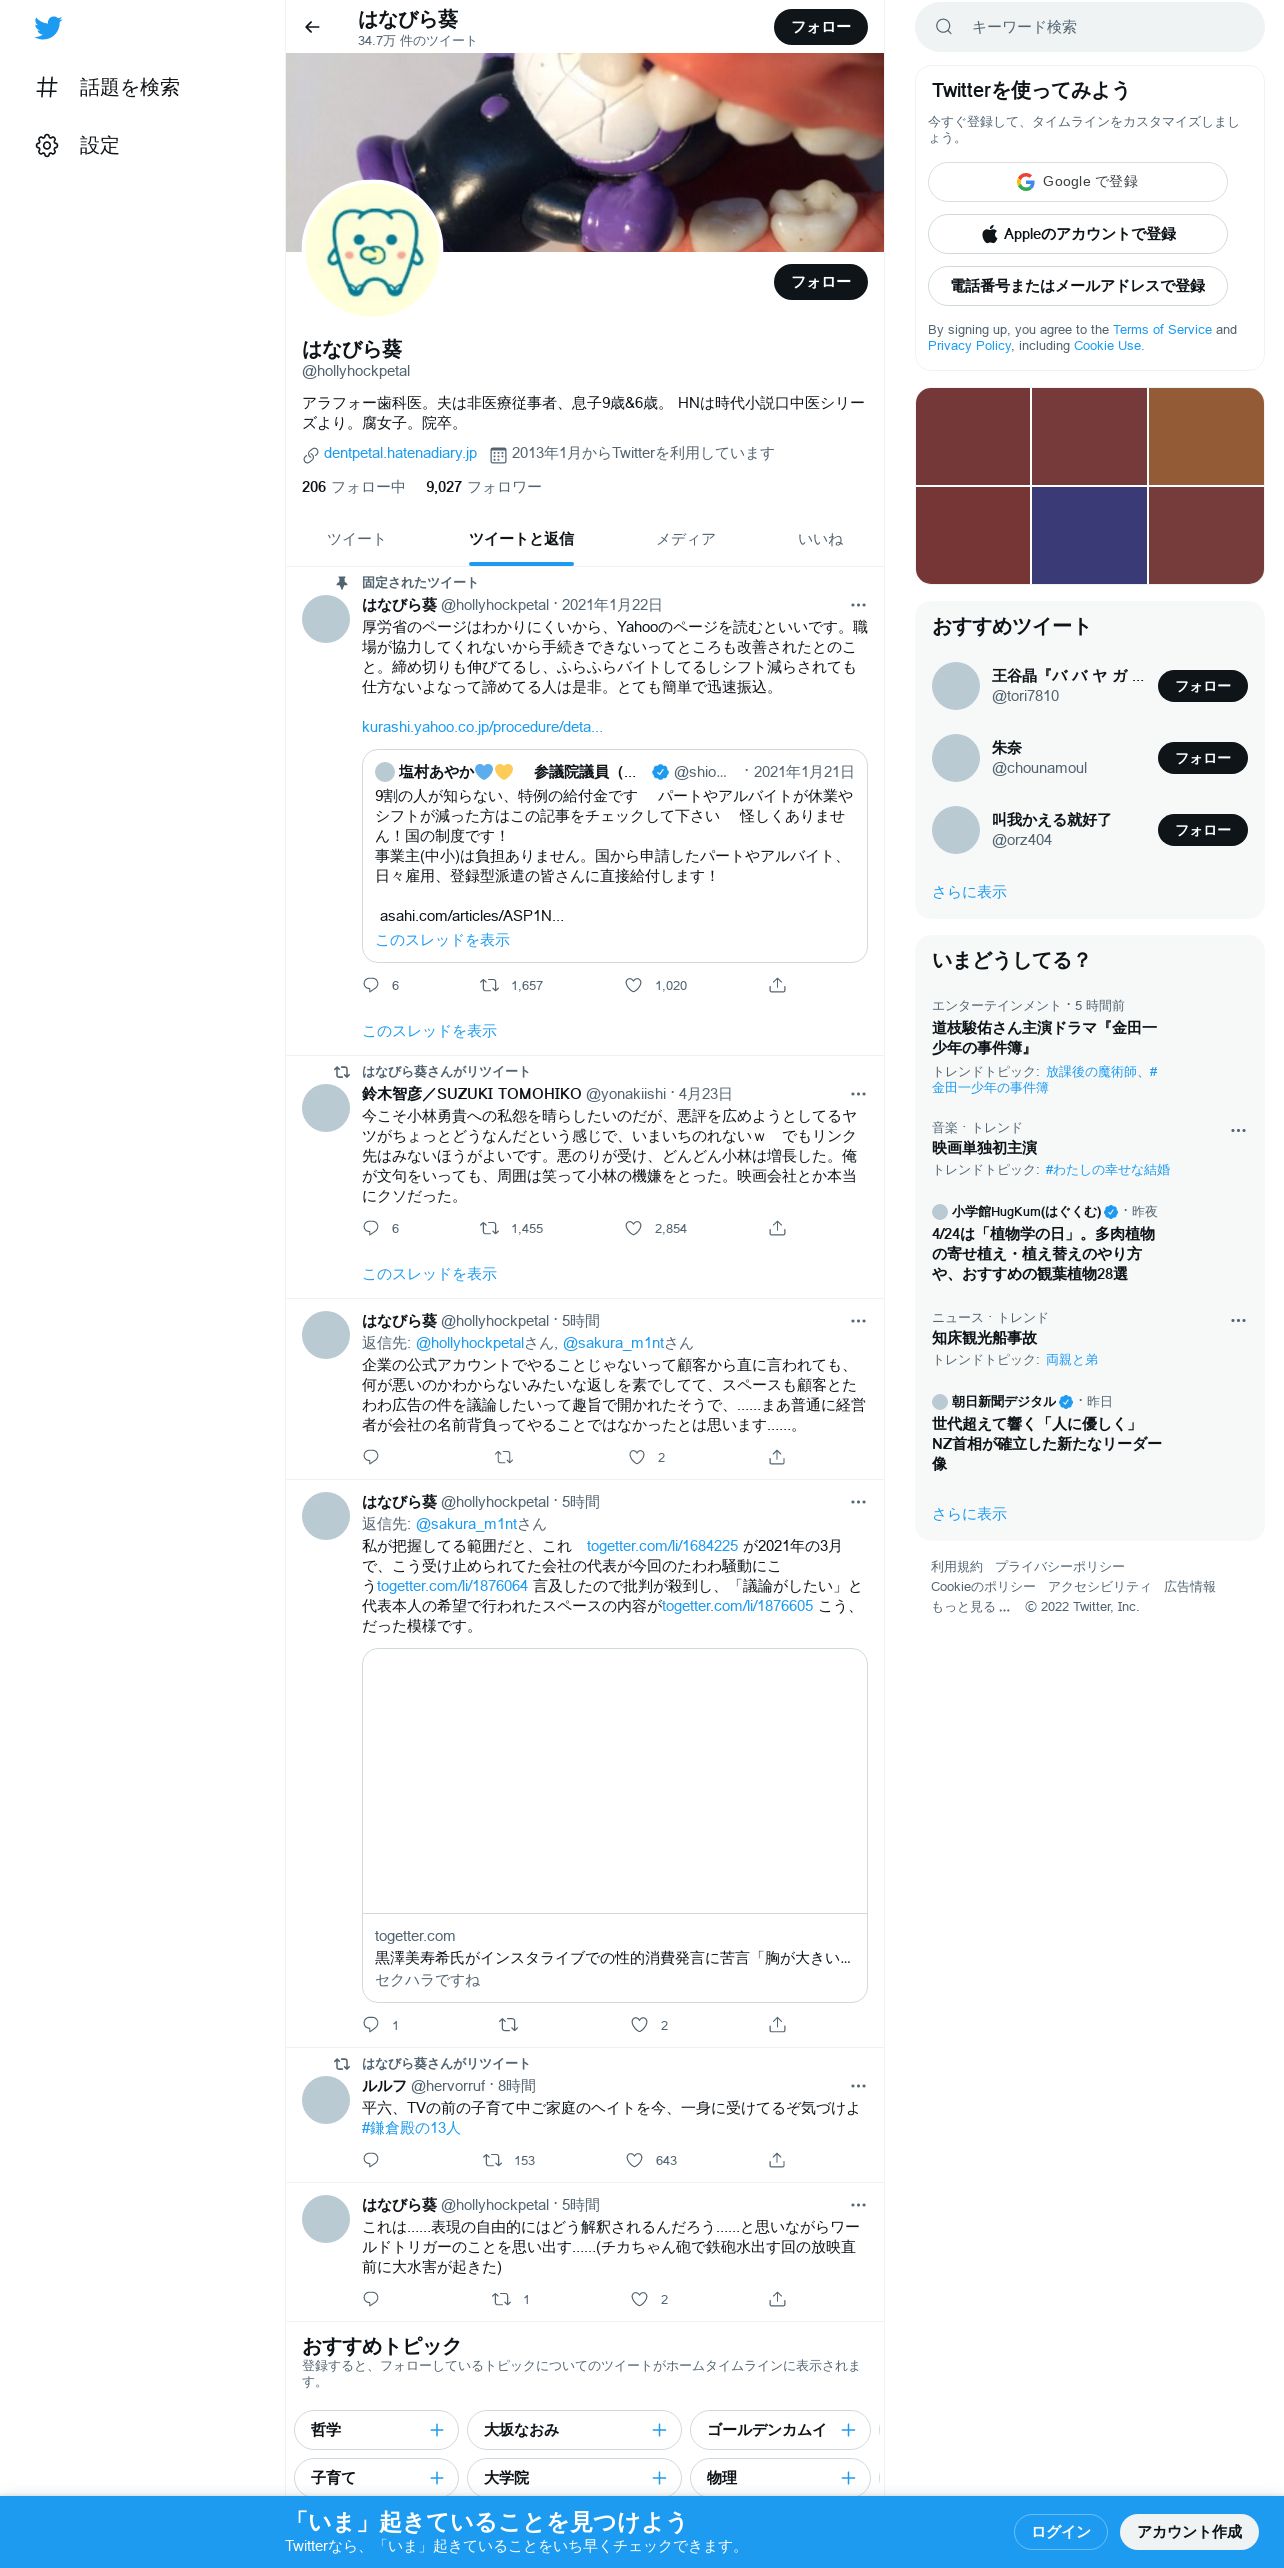
Task: Open the togetter.com link preview card
Action: pos(615,1825)
